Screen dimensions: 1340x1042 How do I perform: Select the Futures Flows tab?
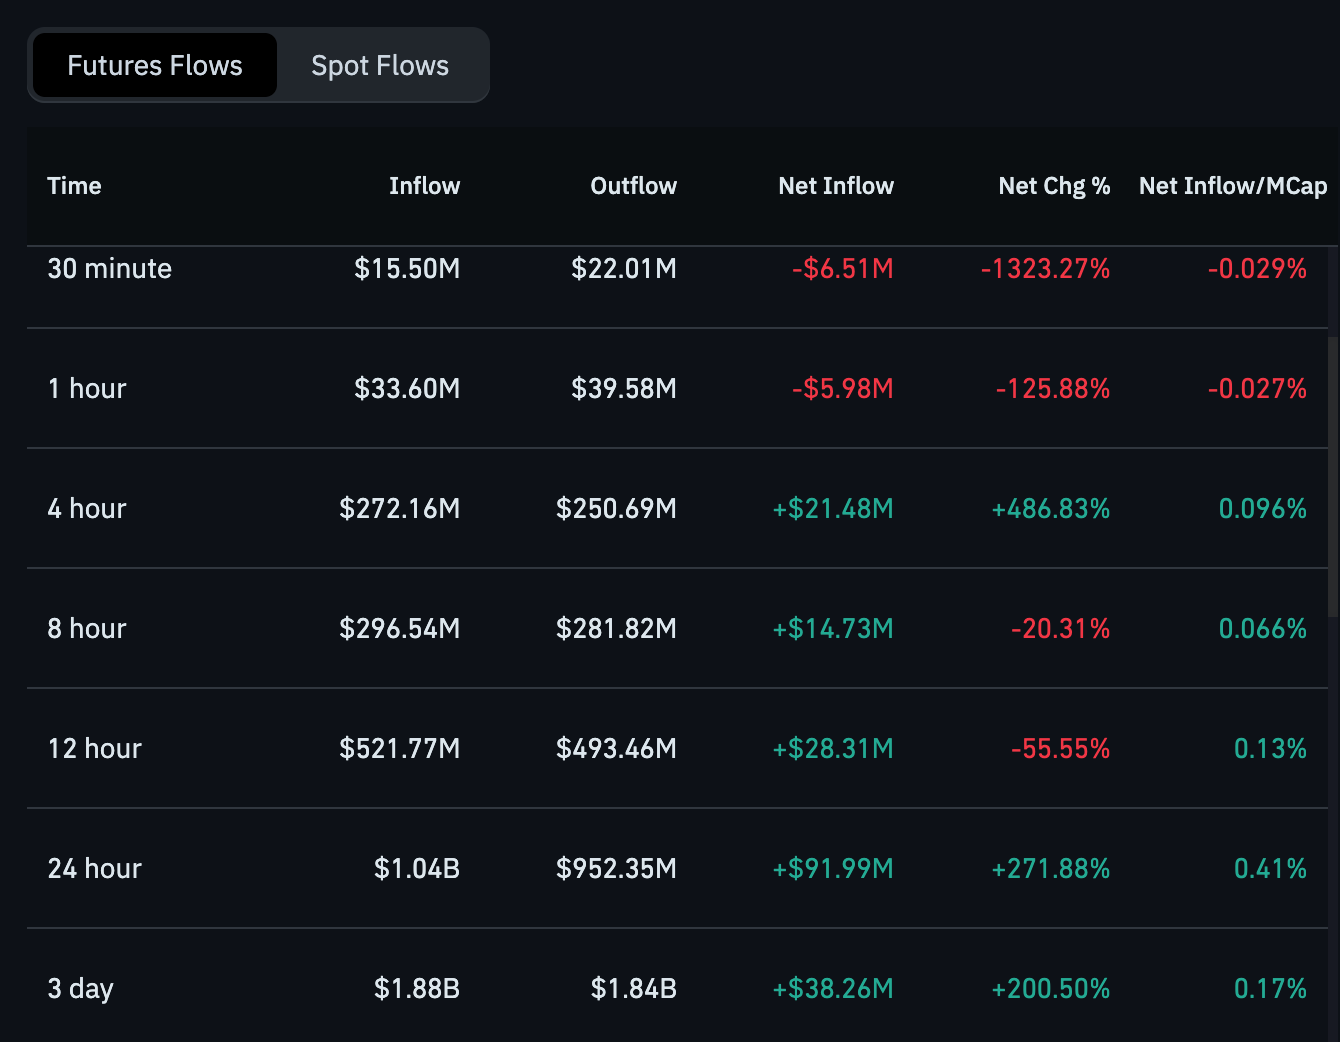pyautogui.click(x=155, y=66)
